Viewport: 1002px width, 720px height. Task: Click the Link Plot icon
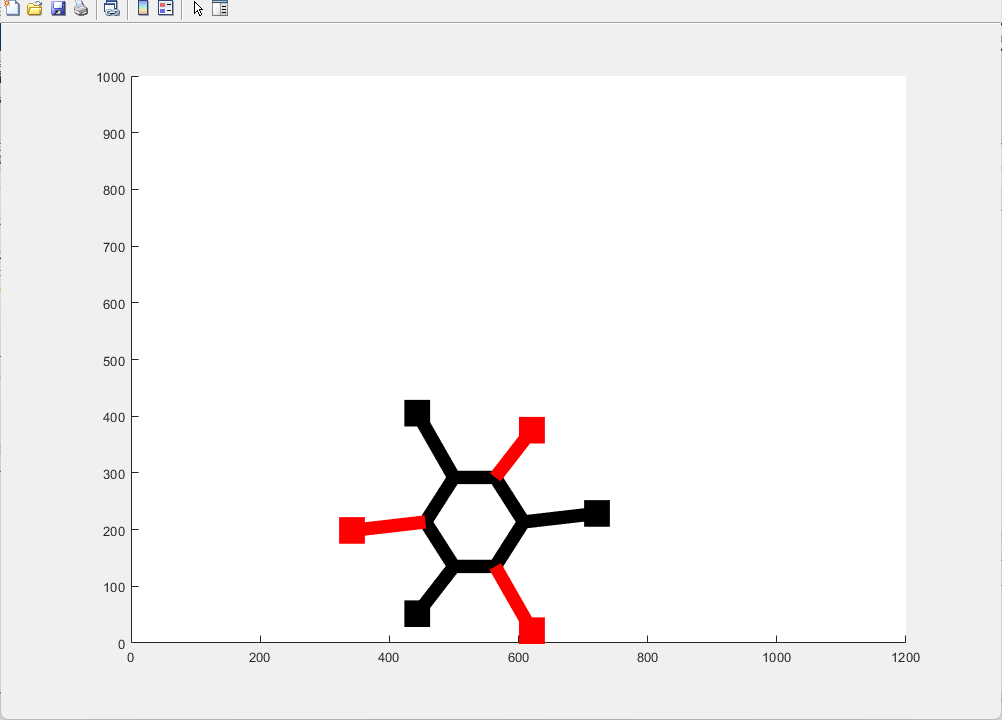click(112, 8)
